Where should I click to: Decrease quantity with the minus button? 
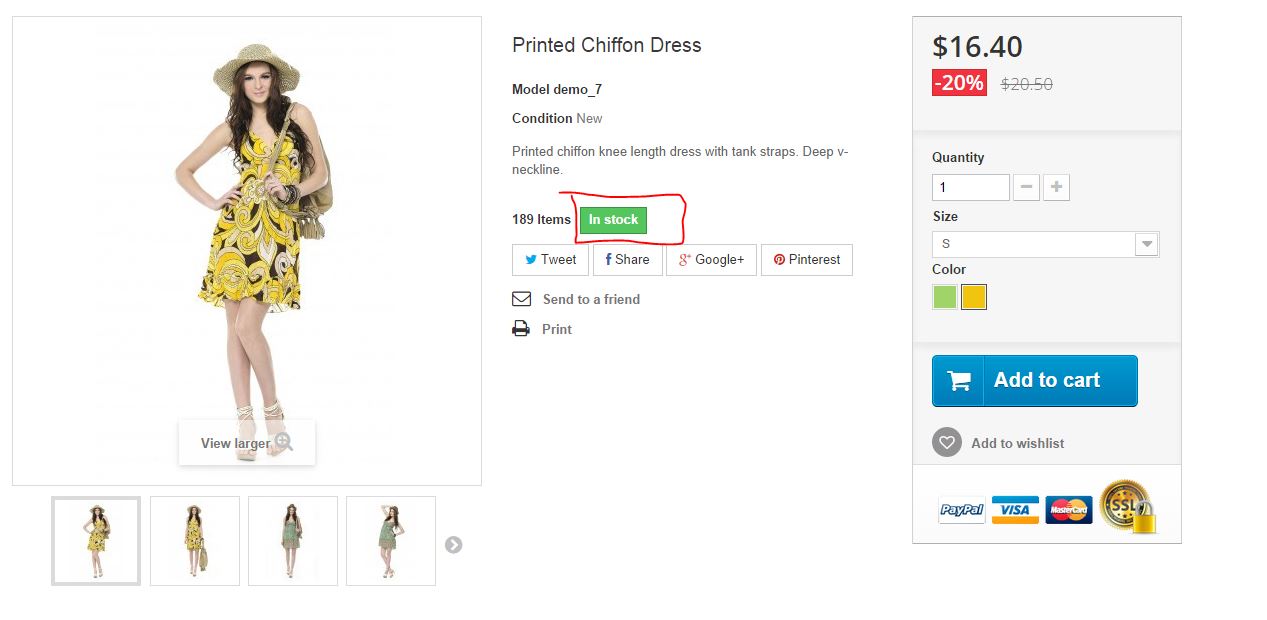1026,187
